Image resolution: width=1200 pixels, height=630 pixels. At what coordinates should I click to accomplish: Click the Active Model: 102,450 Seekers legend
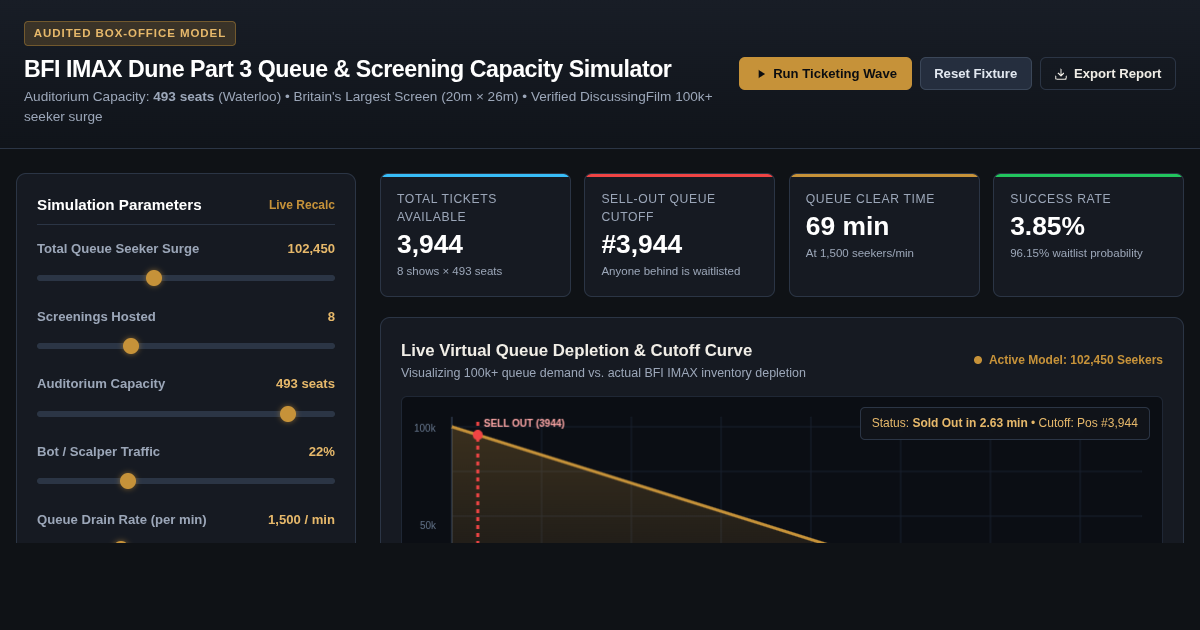[1068, 360]
